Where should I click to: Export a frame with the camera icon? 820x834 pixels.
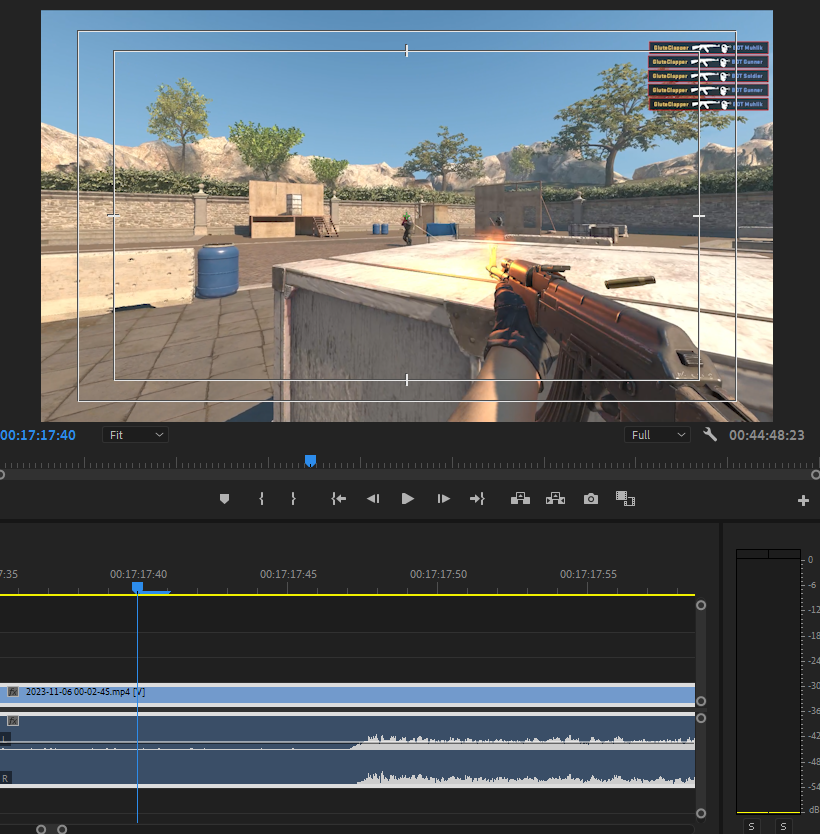[x=591, y=499]
